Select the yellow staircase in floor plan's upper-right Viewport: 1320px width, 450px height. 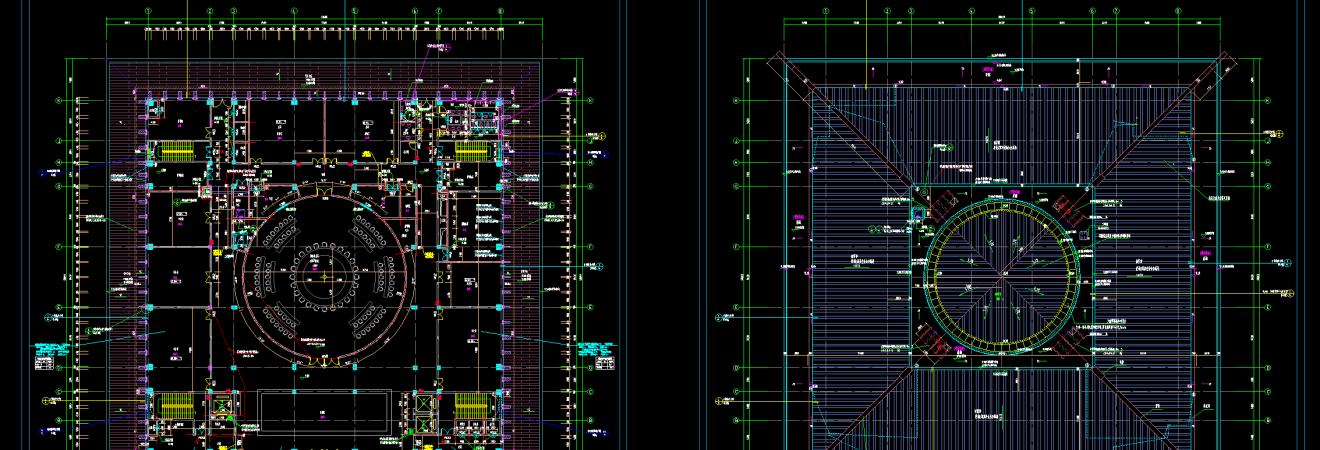point(470,151)
